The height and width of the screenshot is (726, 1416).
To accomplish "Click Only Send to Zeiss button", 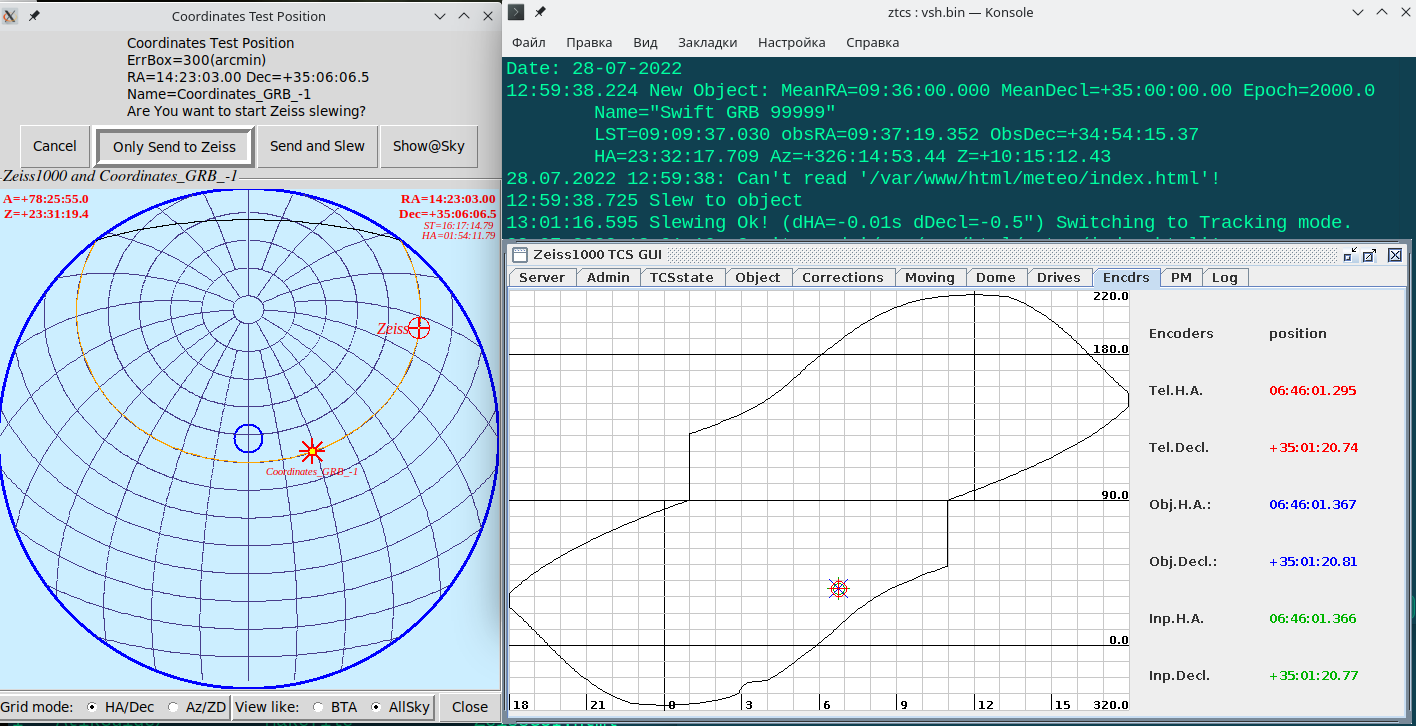I will coord(174,147).
